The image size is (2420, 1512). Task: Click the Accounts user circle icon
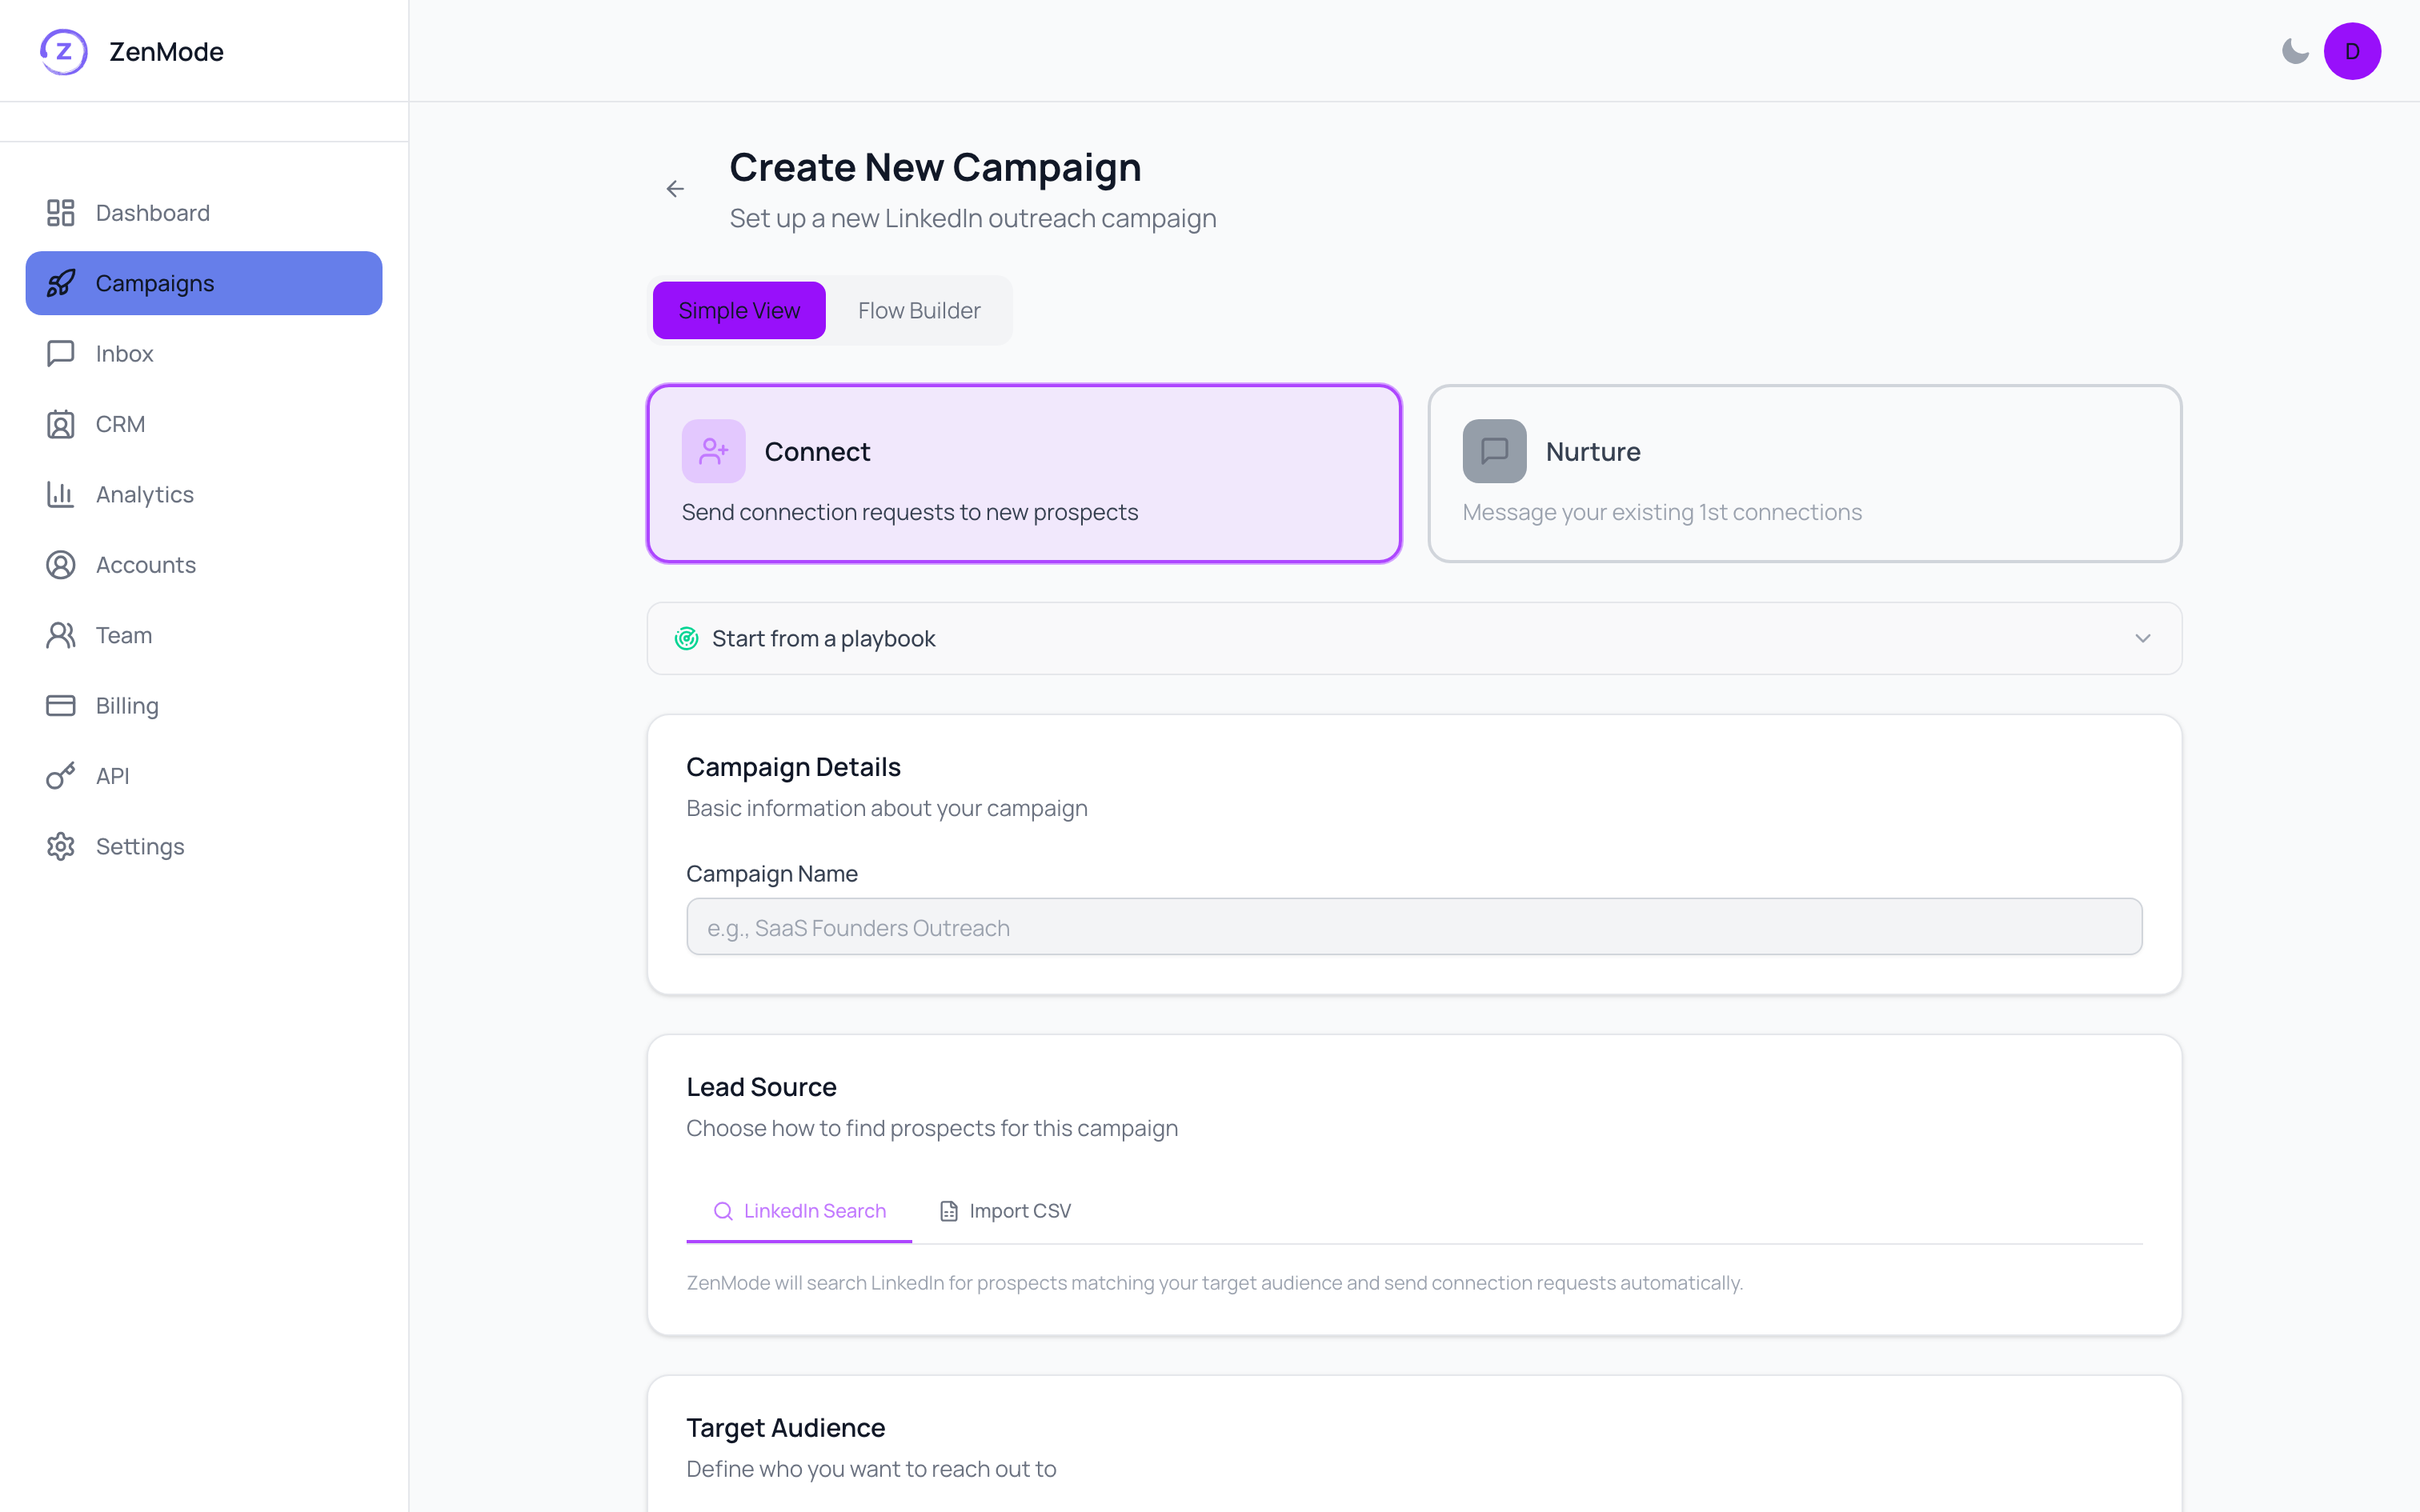61,565
